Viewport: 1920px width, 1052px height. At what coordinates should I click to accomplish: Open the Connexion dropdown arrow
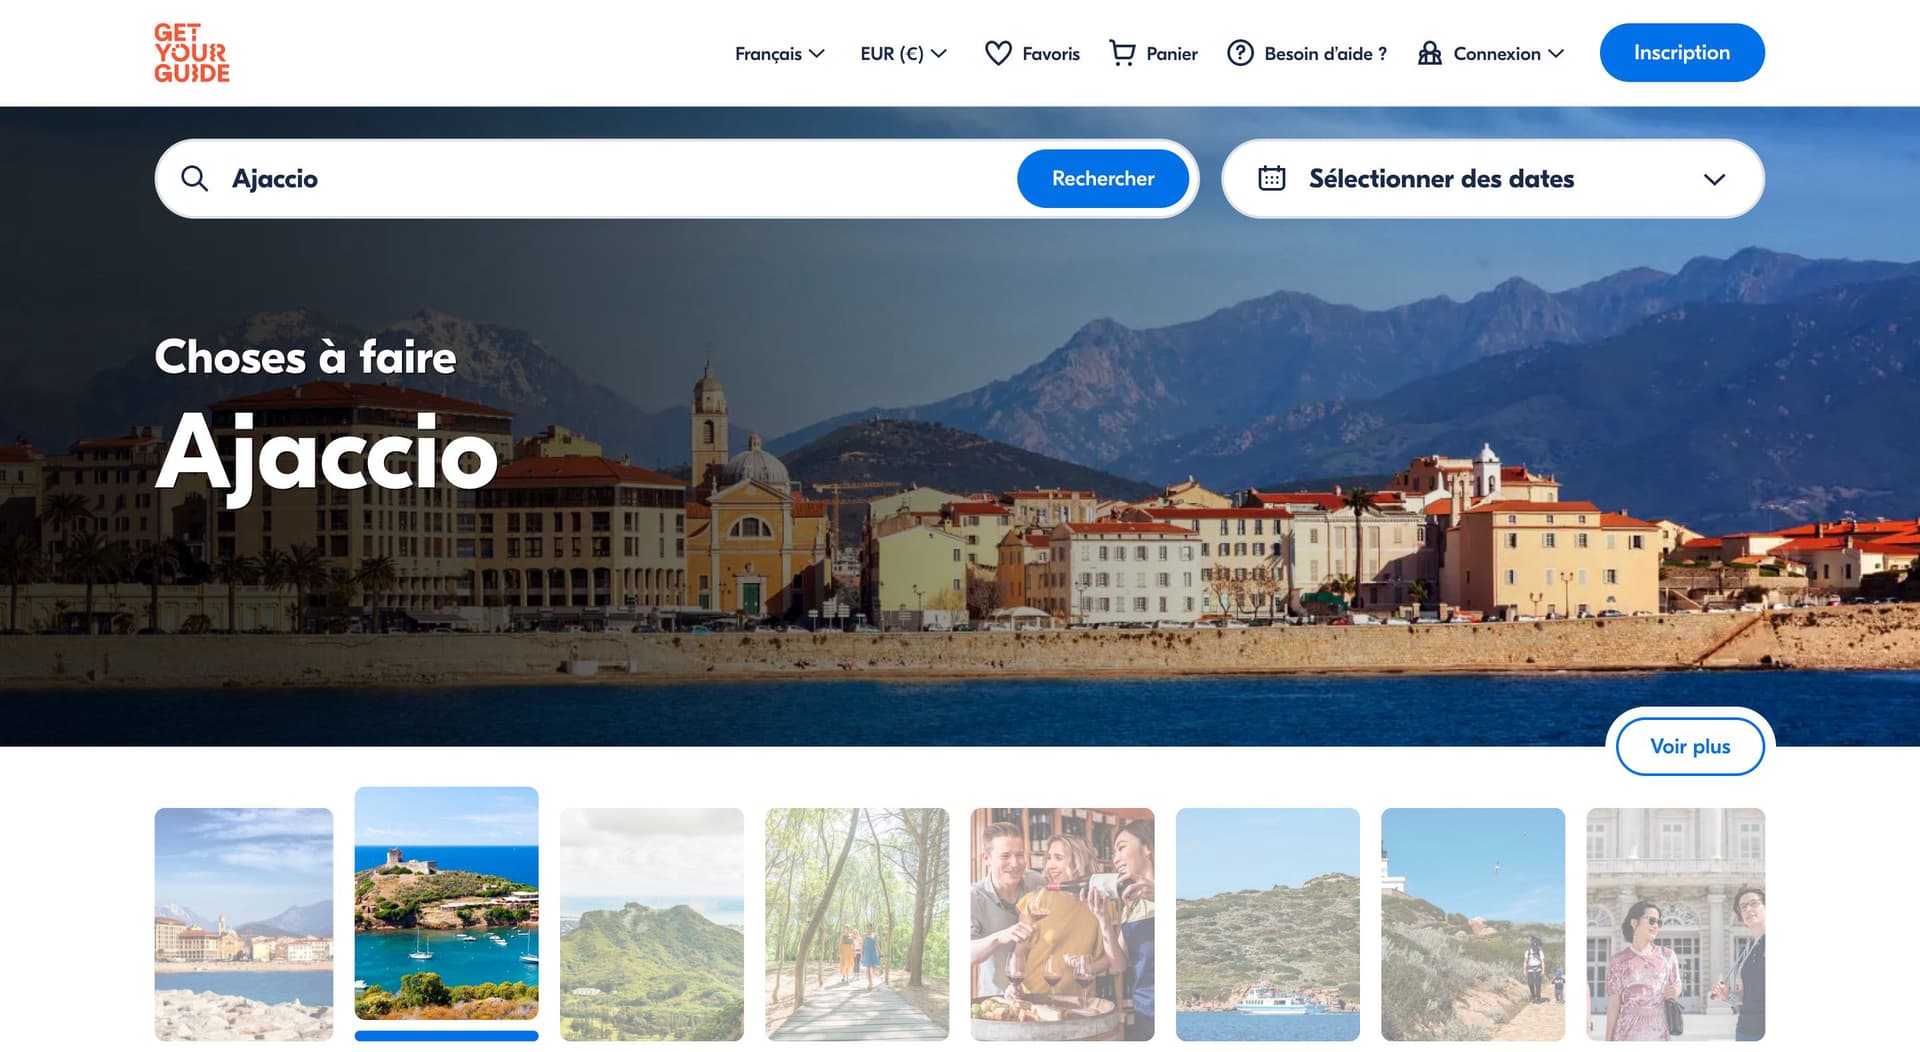[1556, 54]
